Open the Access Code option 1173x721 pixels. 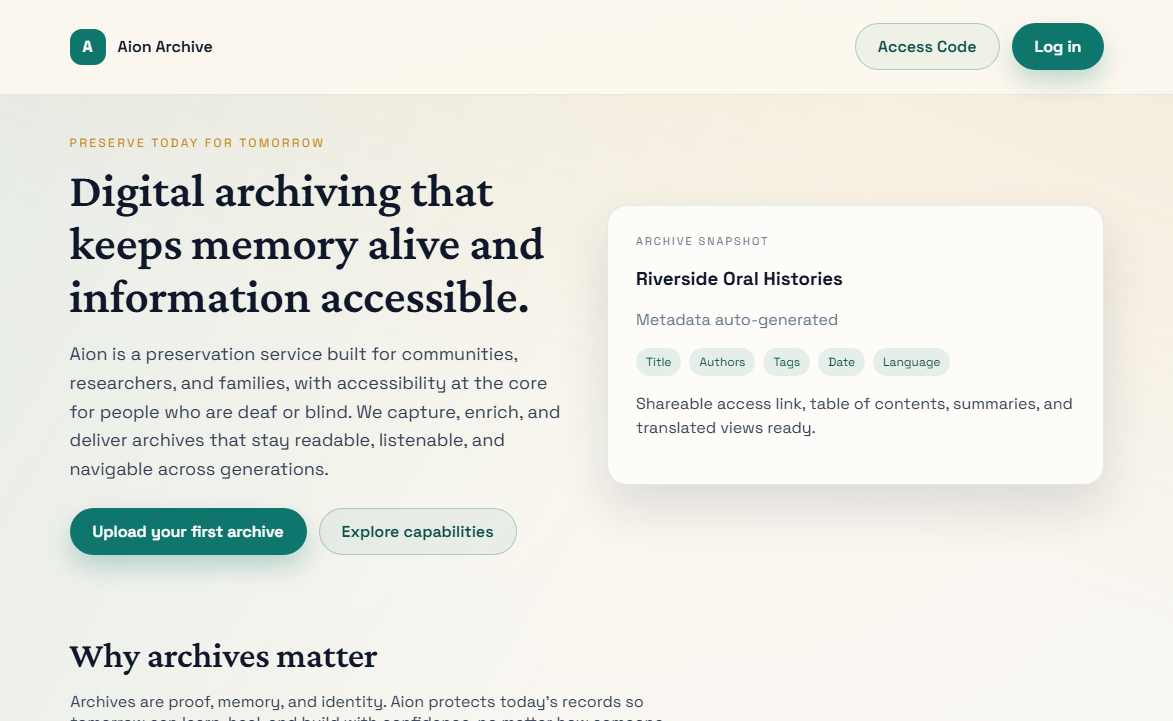pos(926,47)
